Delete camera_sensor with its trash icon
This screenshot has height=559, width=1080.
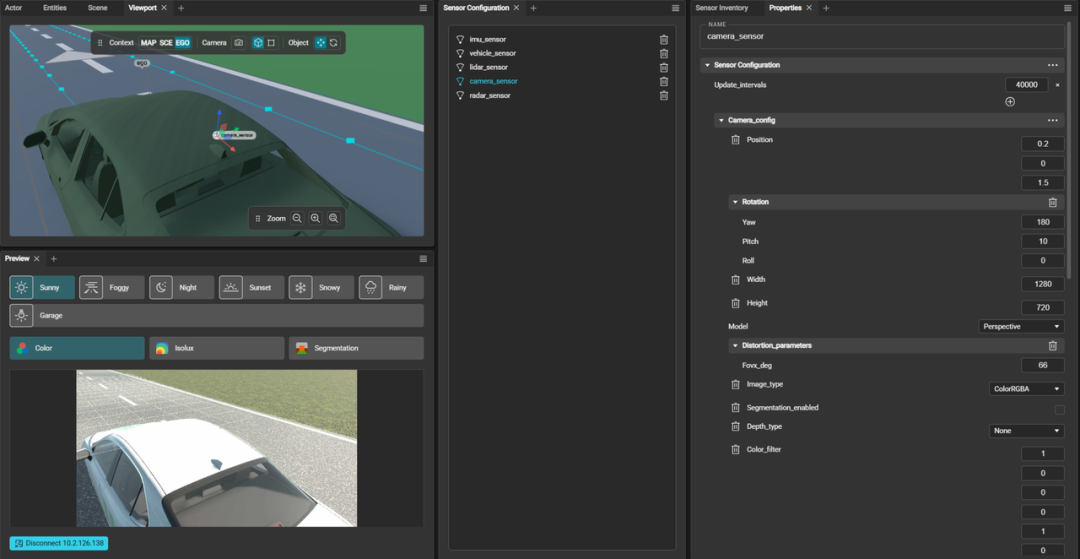click(664, 81)
